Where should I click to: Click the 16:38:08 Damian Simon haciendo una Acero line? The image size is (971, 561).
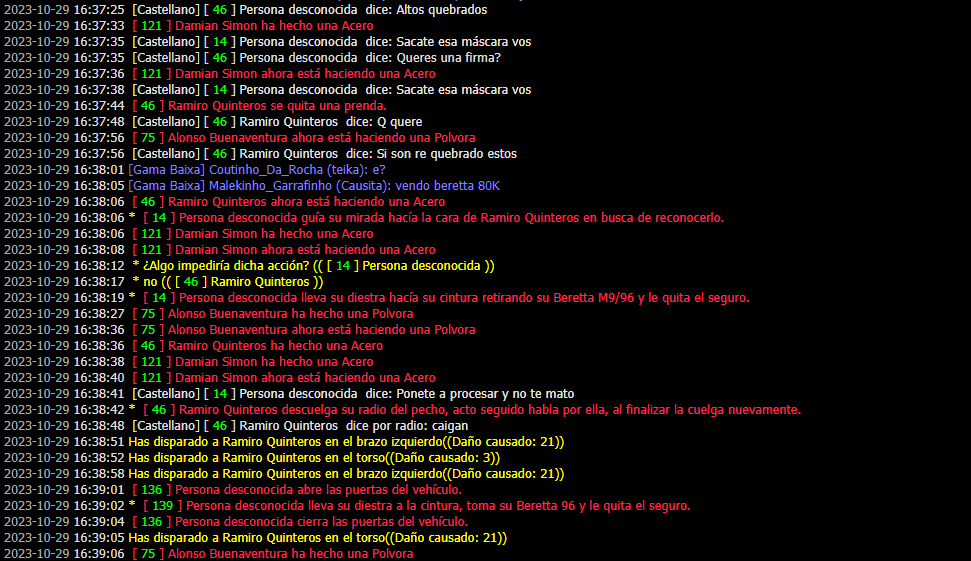point(220,250)
